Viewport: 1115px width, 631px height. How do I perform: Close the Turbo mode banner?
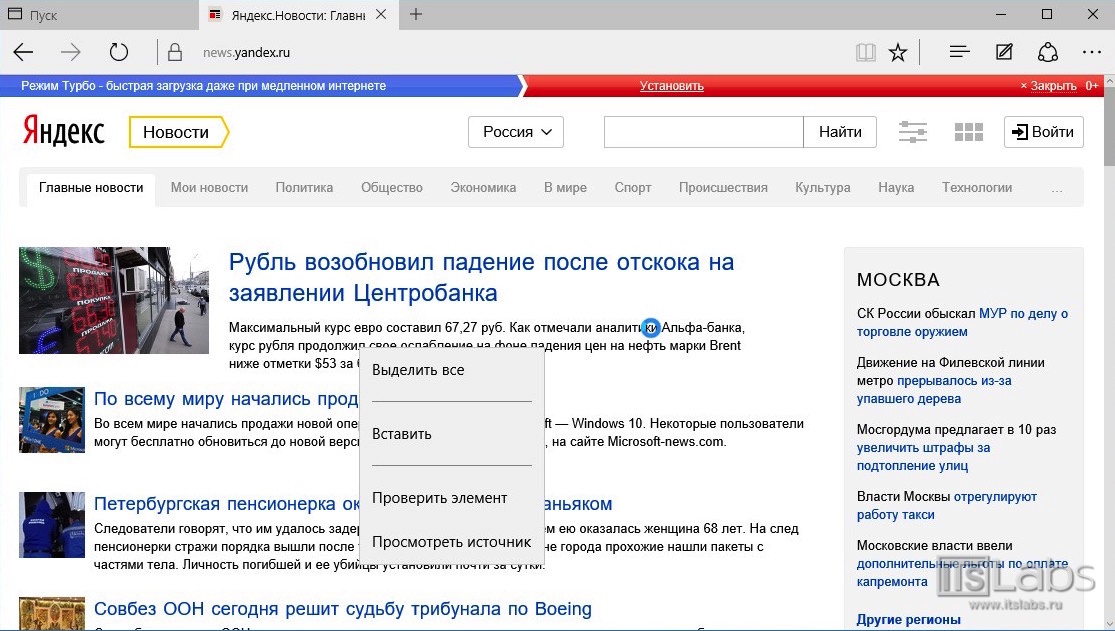(1048, 86)
